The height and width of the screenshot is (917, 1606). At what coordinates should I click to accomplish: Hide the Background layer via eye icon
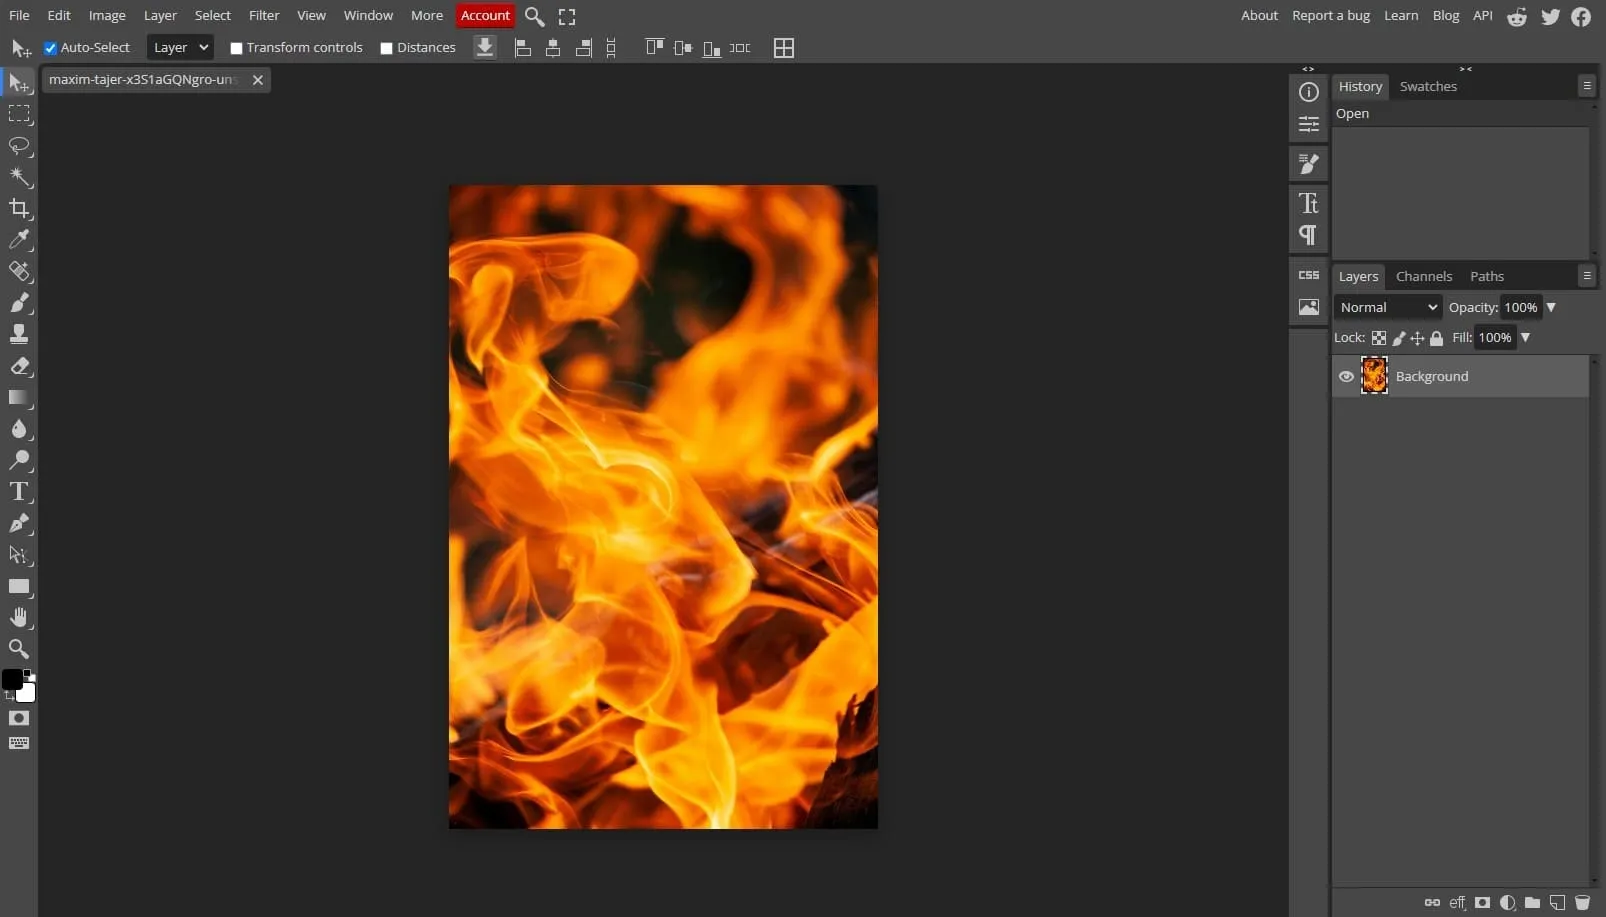click(1346, 377)
